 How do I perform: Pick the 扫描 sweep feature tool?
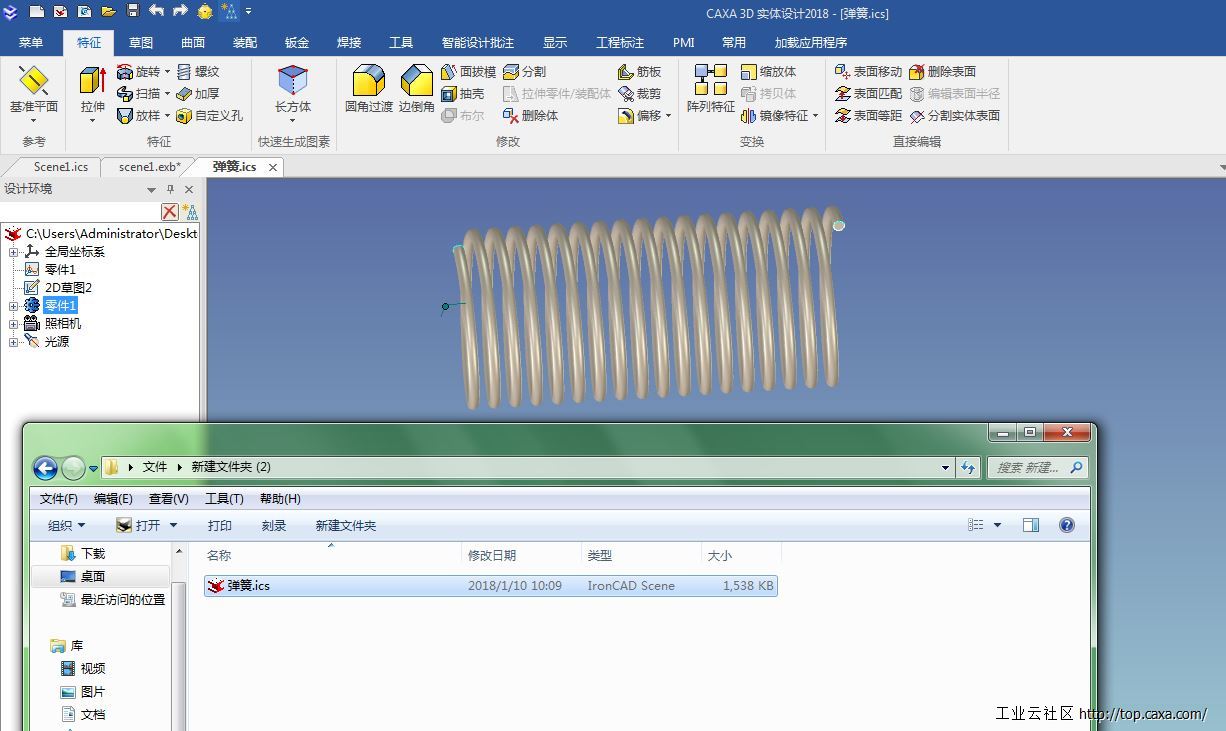(x=138, y=94)
